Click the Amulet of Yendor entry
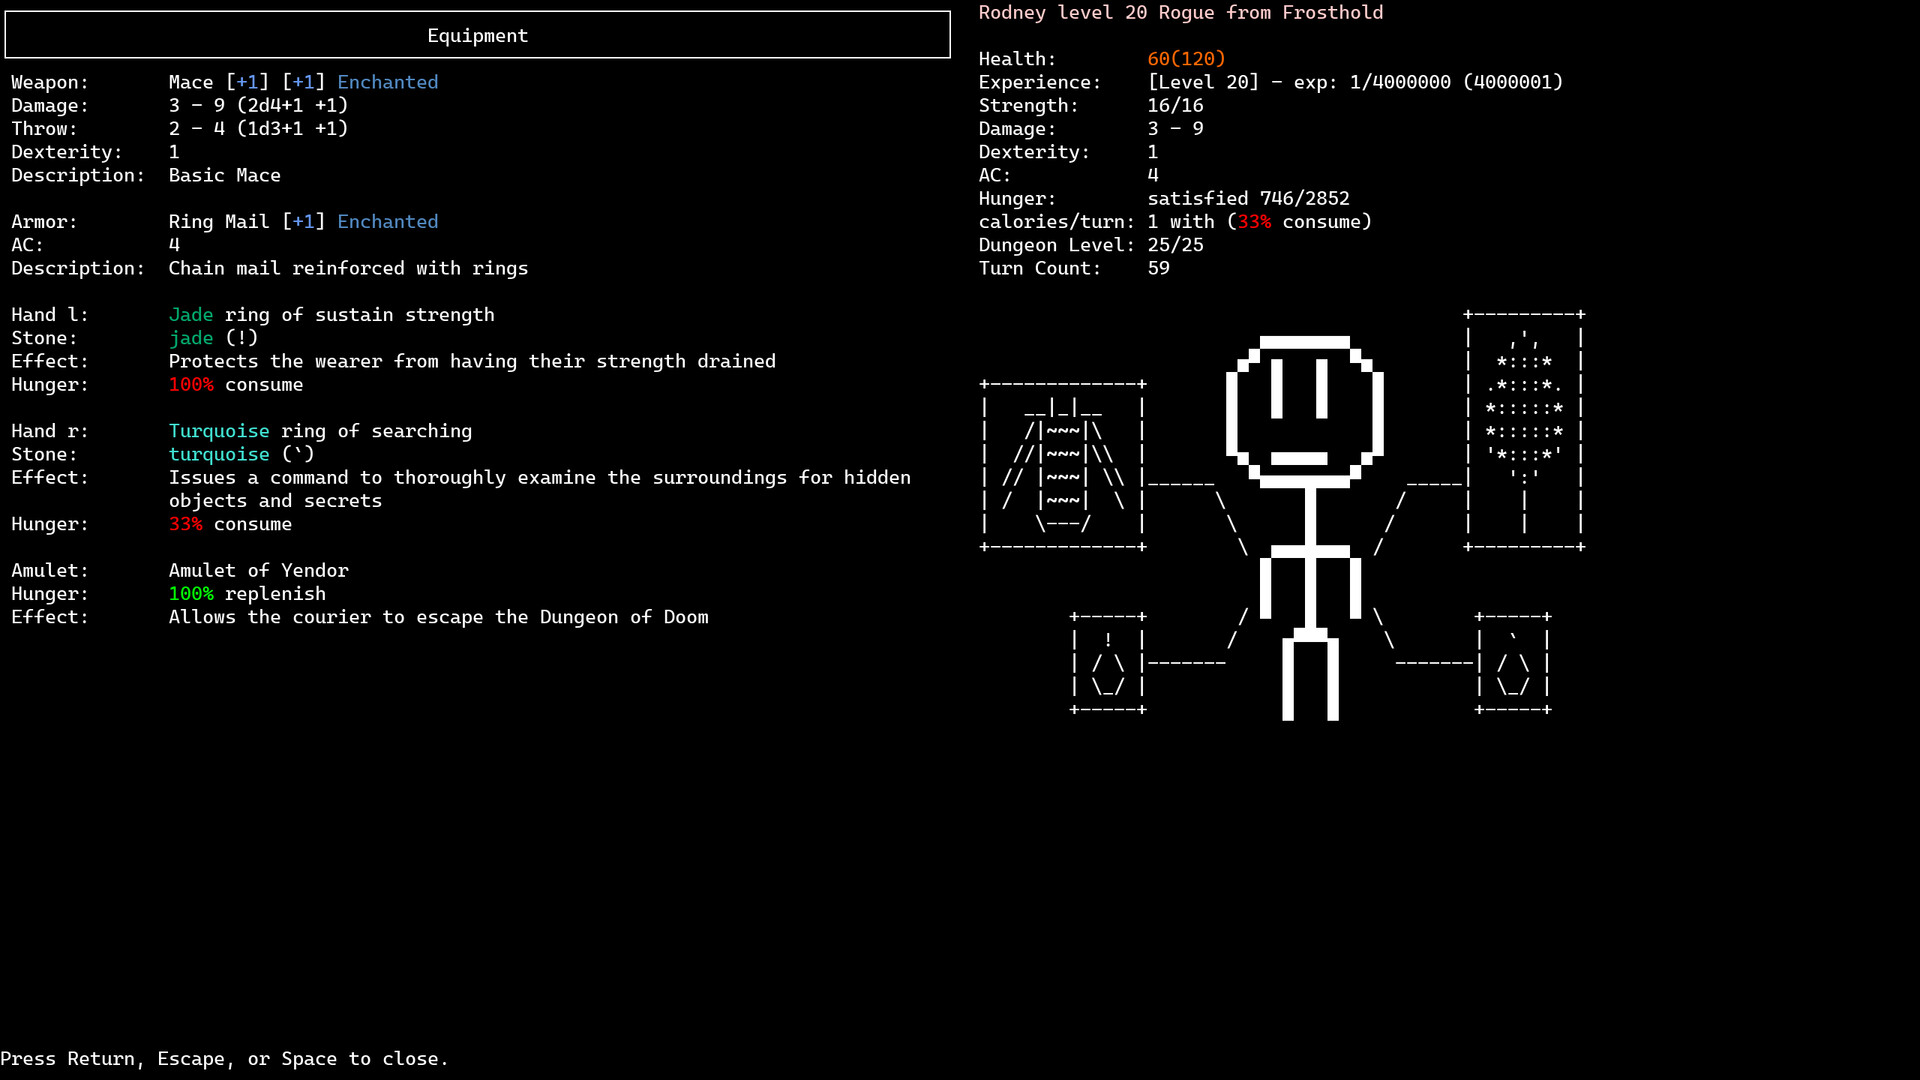This screenshot has width=1920, height=1080. click(x=258, y=570)
